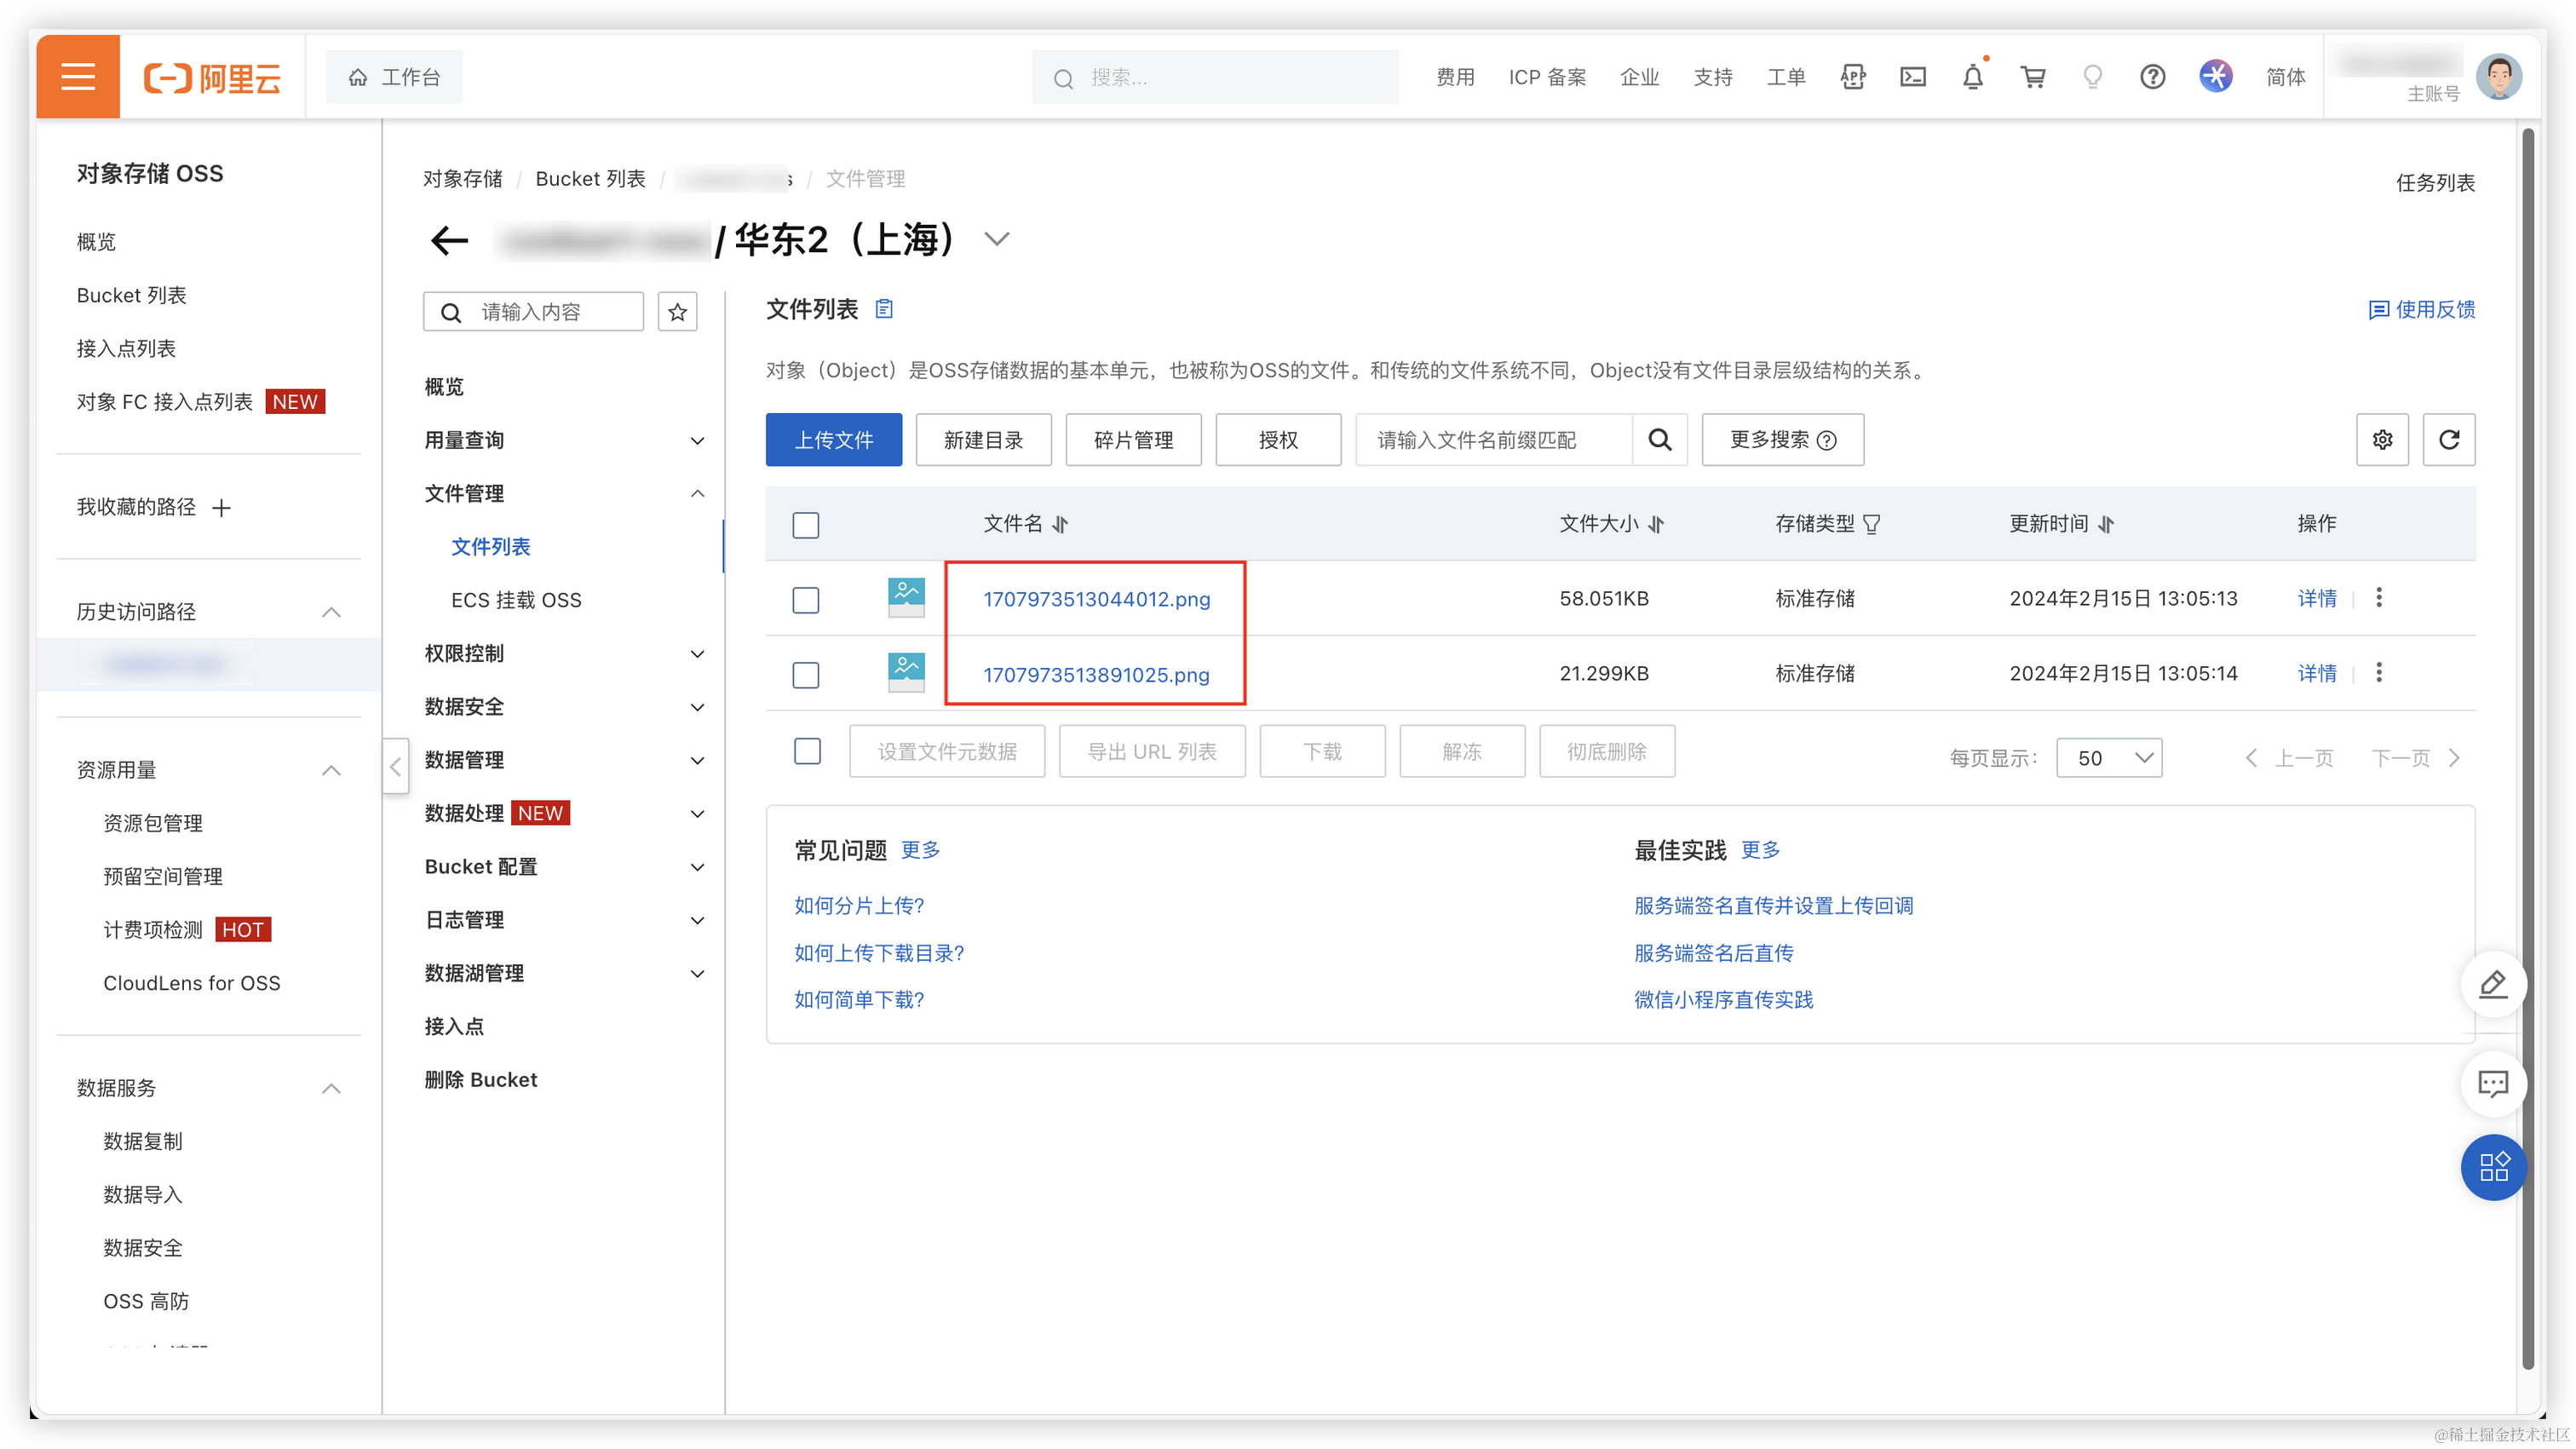This screenshot has width=2576, height=1449.
Task: Focus the file name prefix search field
Action: (x=1493, y=439)
